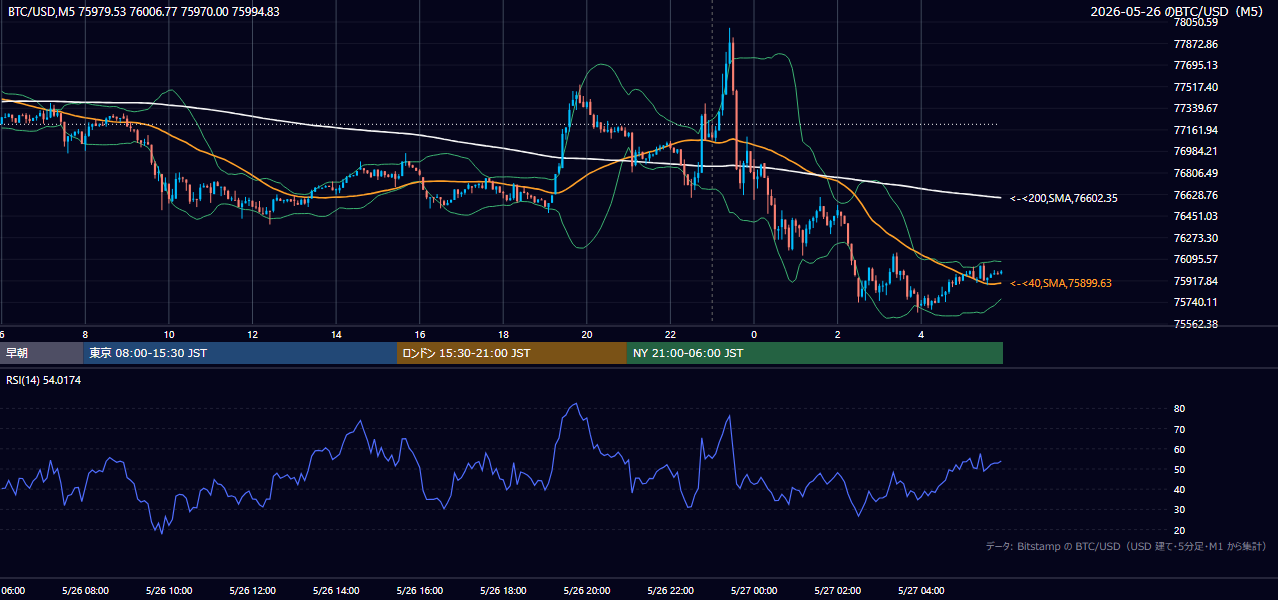Viewport: 1278px width, 600px height.
Task: Click price axis value 77695.13
Action: pos(1195,65)
